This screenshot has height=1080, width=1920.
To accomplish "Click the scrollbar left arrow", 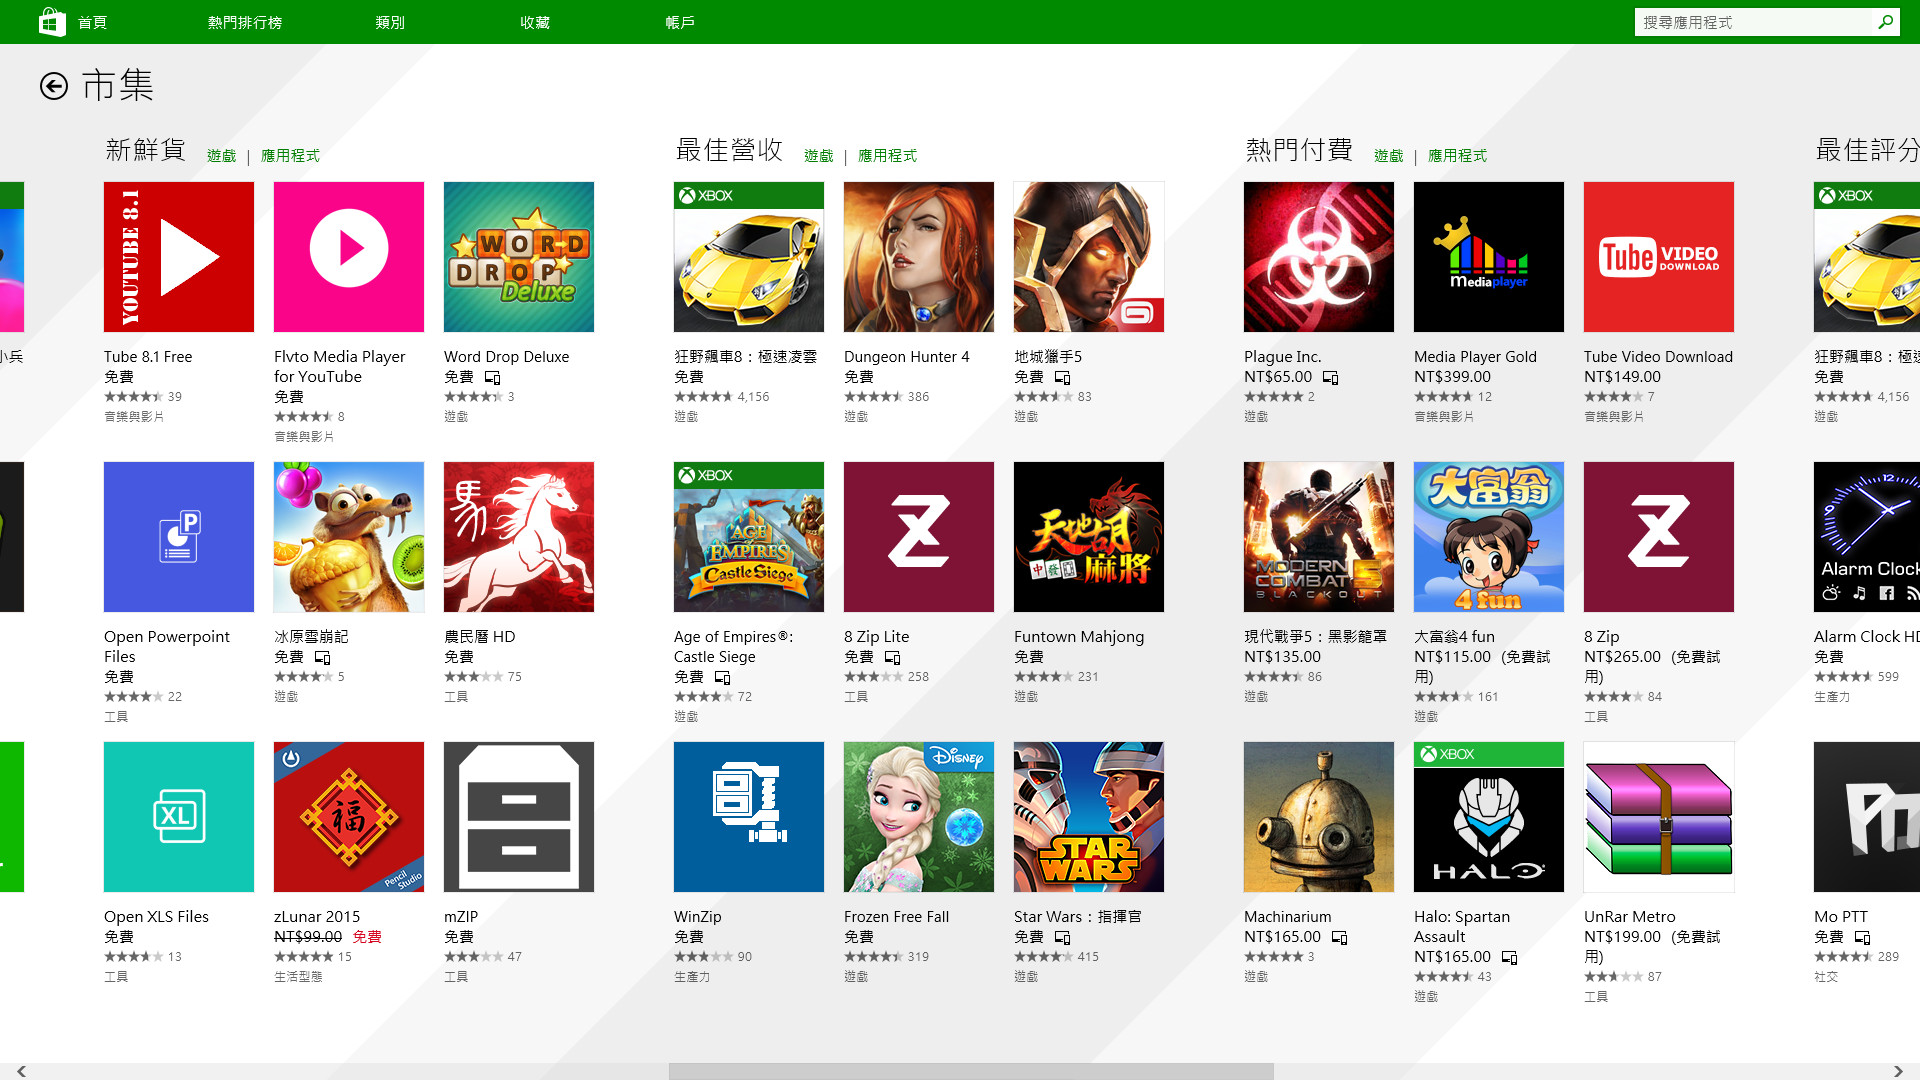I will pos(21,1071).
